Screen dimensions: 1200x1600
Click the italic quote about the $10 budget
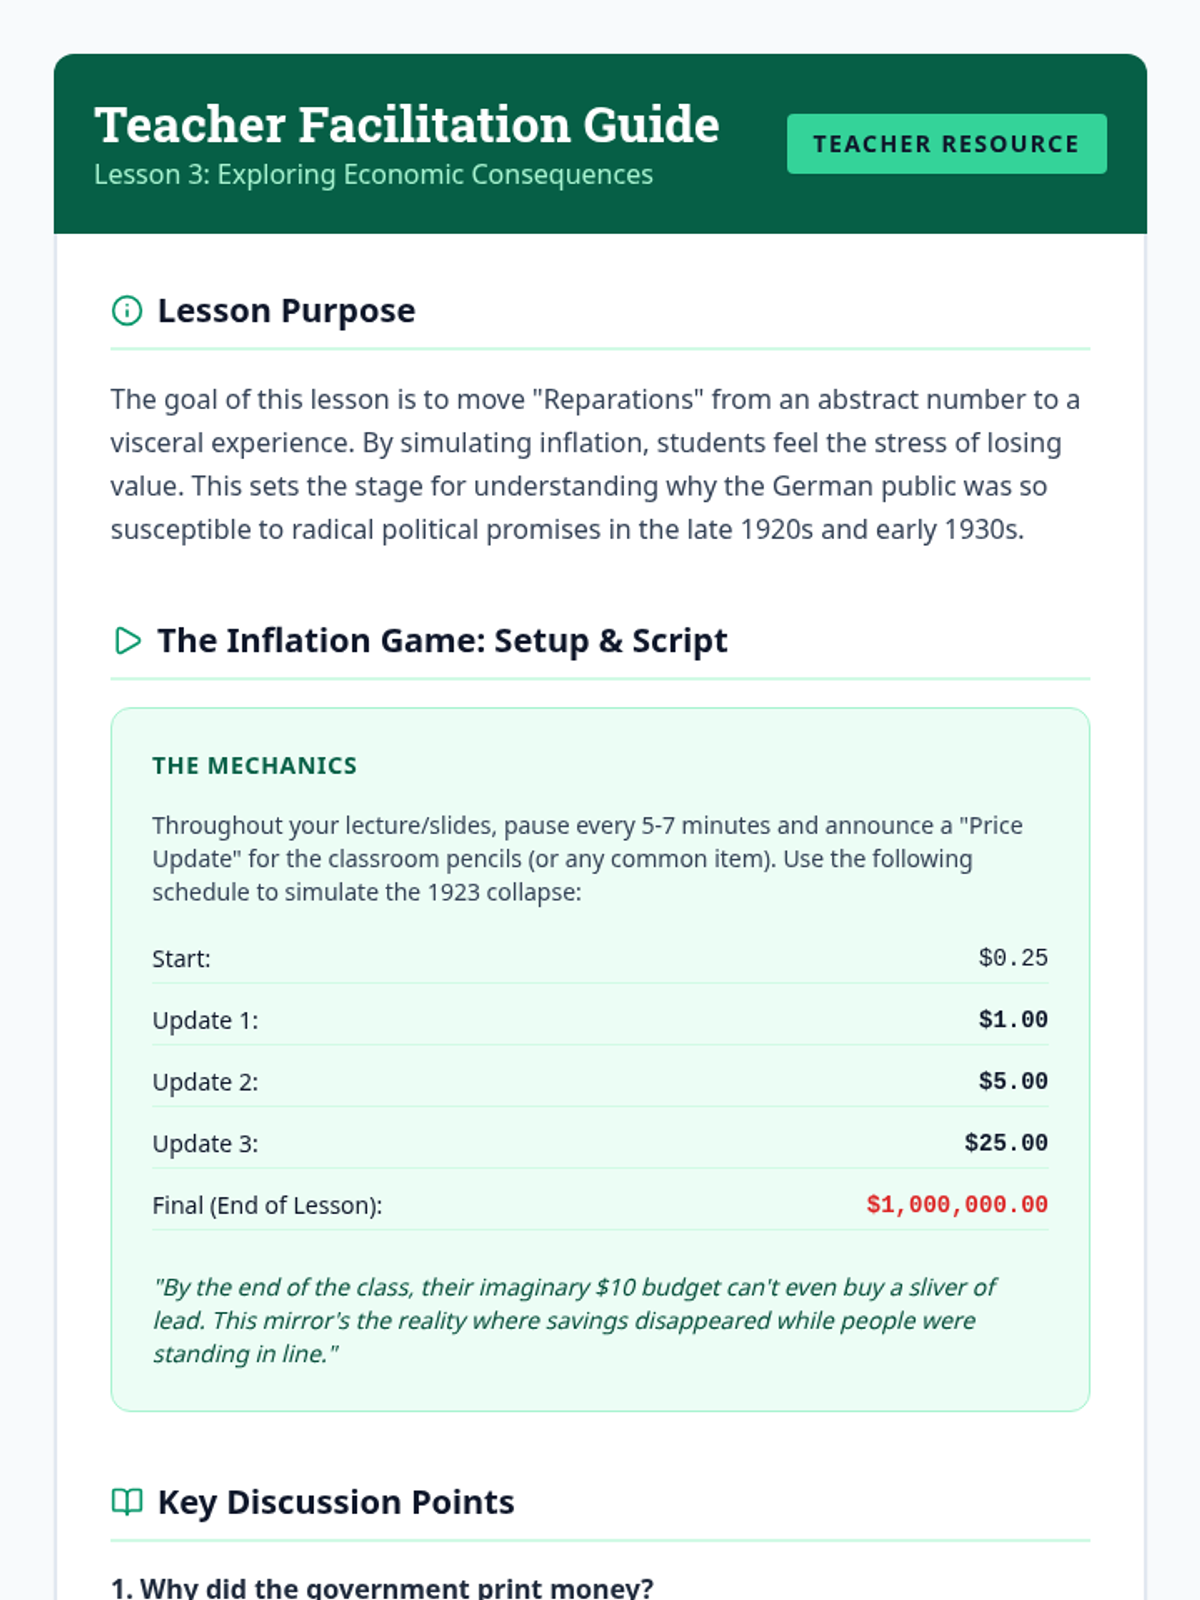[x=575, y=1321]
